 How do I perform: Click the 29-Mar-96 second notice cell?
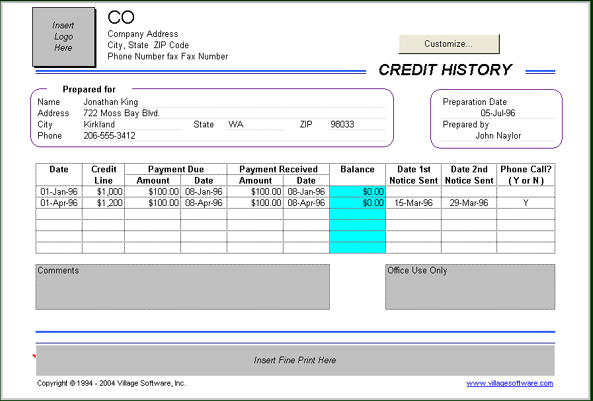469,203
